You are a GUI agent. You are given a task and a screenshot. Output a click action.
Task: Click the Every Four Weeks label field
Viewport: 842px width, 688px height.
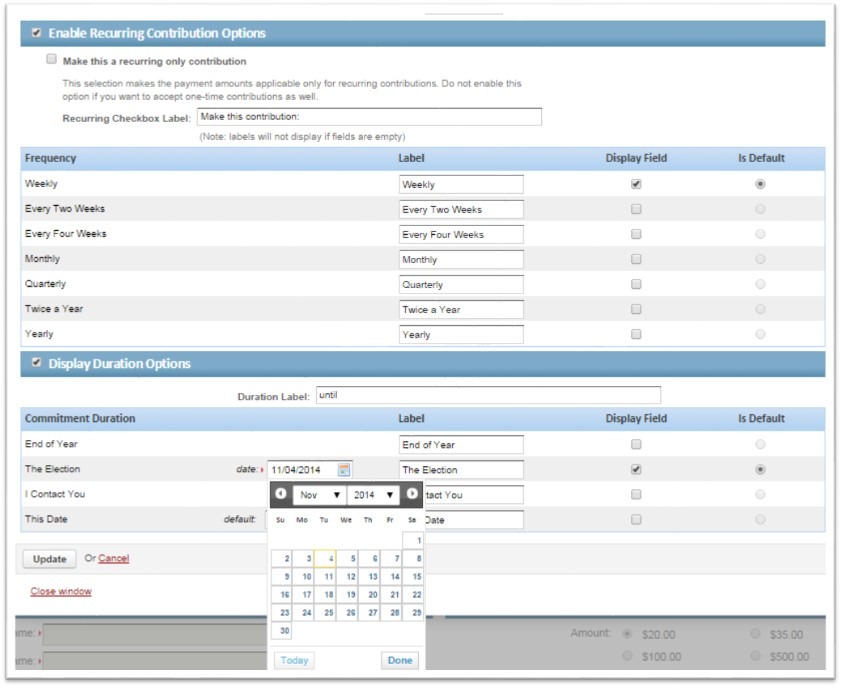pyautogui.click(x=461, y=235)
